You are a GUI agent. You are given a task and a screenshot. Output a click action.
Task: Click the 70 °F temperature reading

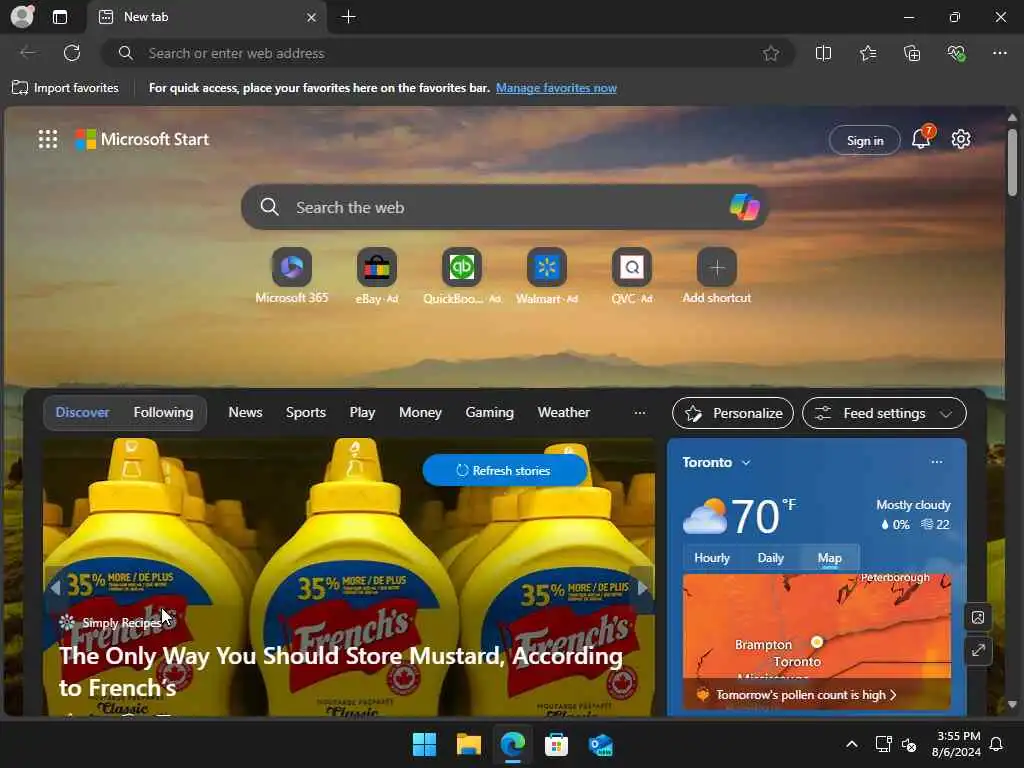[x=763, y=516]
